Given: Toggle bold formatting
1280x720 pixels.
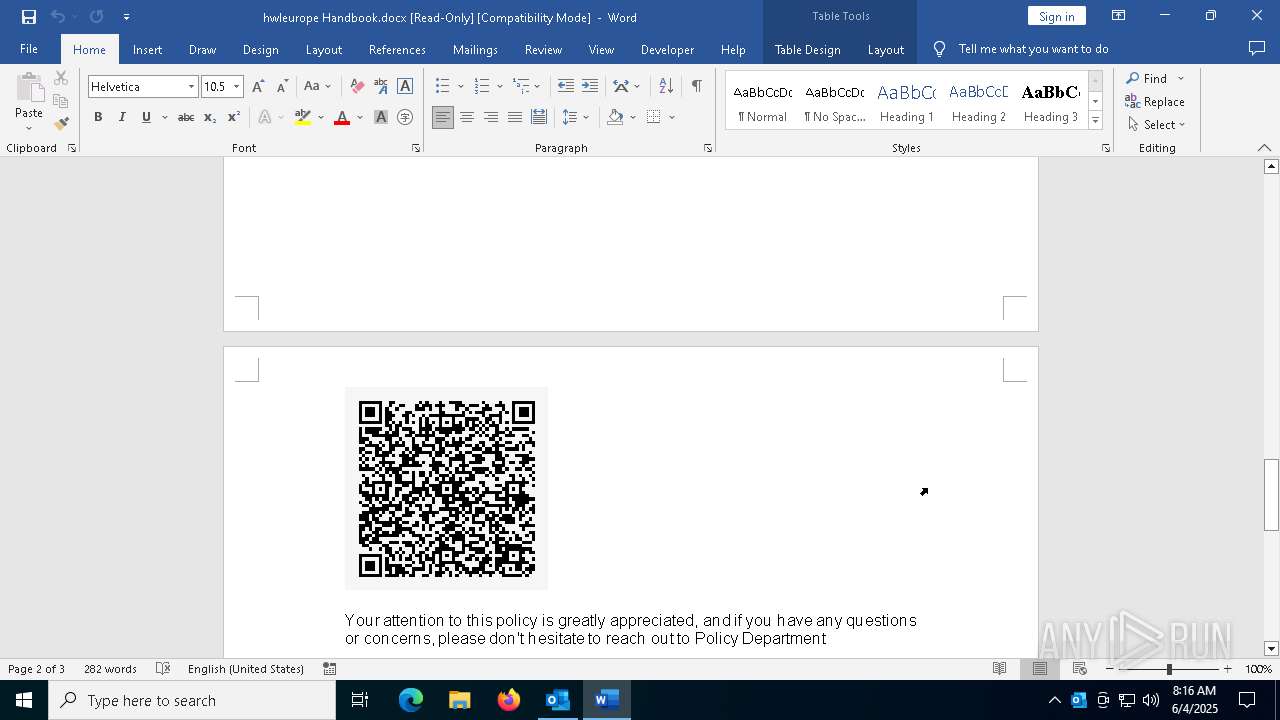Looking at the screenshot, I should click(98, 117).
